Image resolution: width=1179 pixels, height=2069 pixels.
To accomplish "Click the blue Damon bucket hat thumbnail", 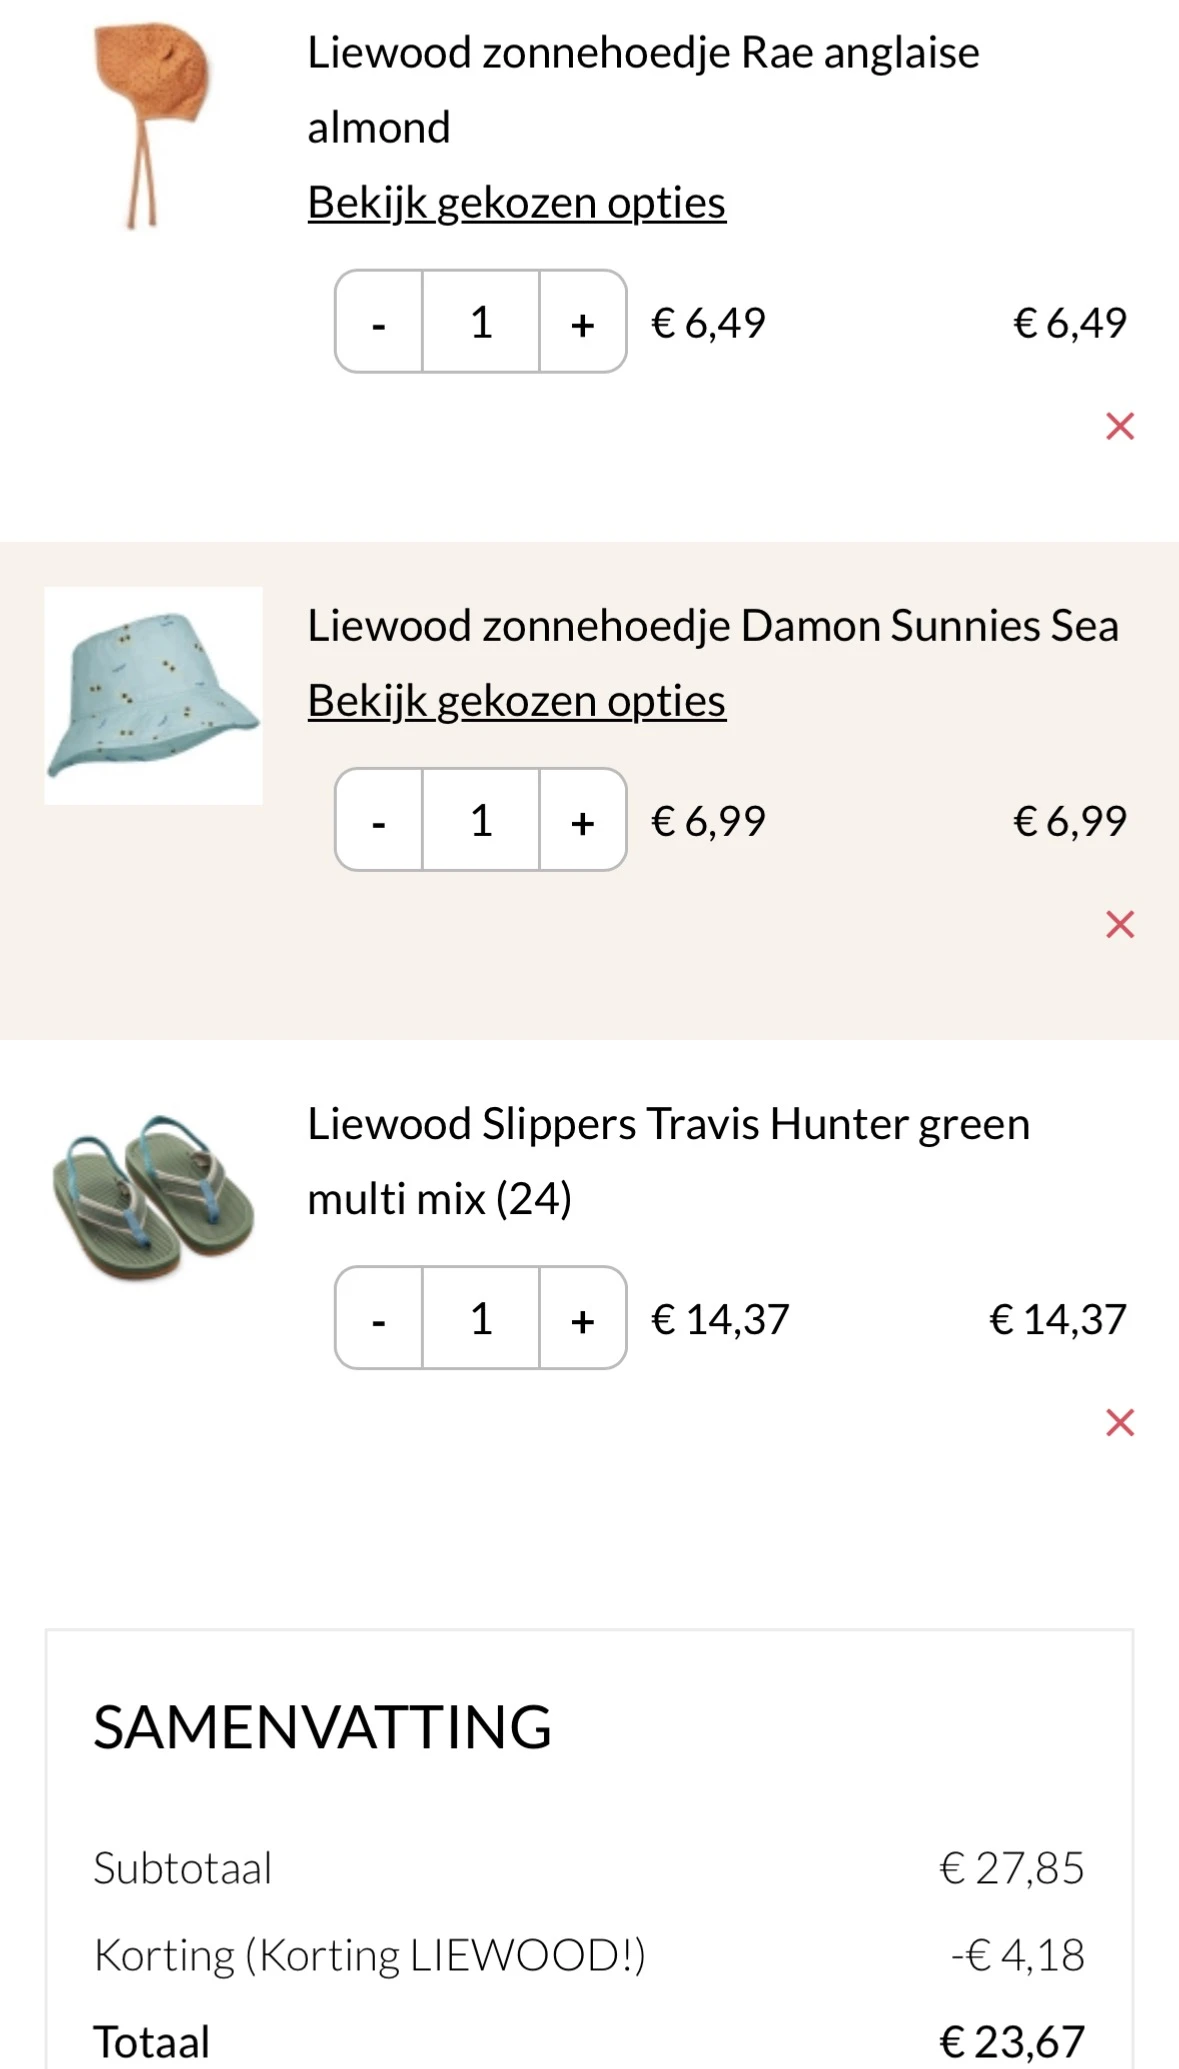I will (x=153, y=696).
